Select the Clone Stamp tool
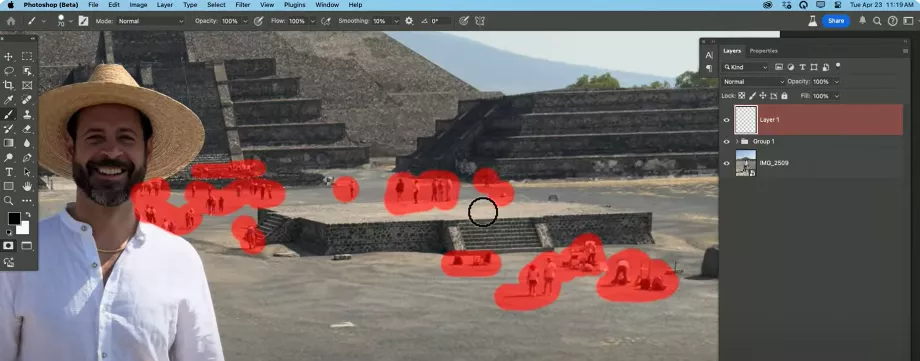Screen dimensions: 920x361 click(27, 114)
